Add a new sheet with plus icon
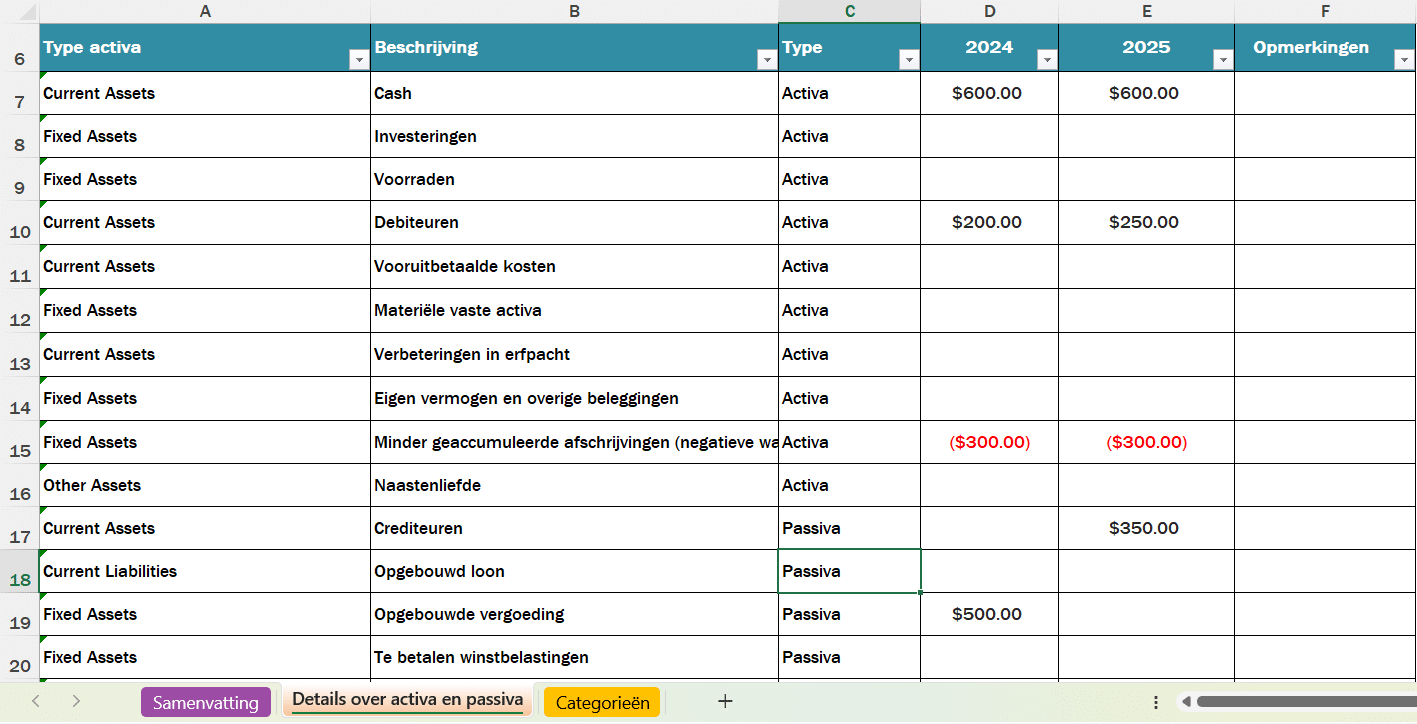Screen dimensions: 1417x724 [725, 702]
